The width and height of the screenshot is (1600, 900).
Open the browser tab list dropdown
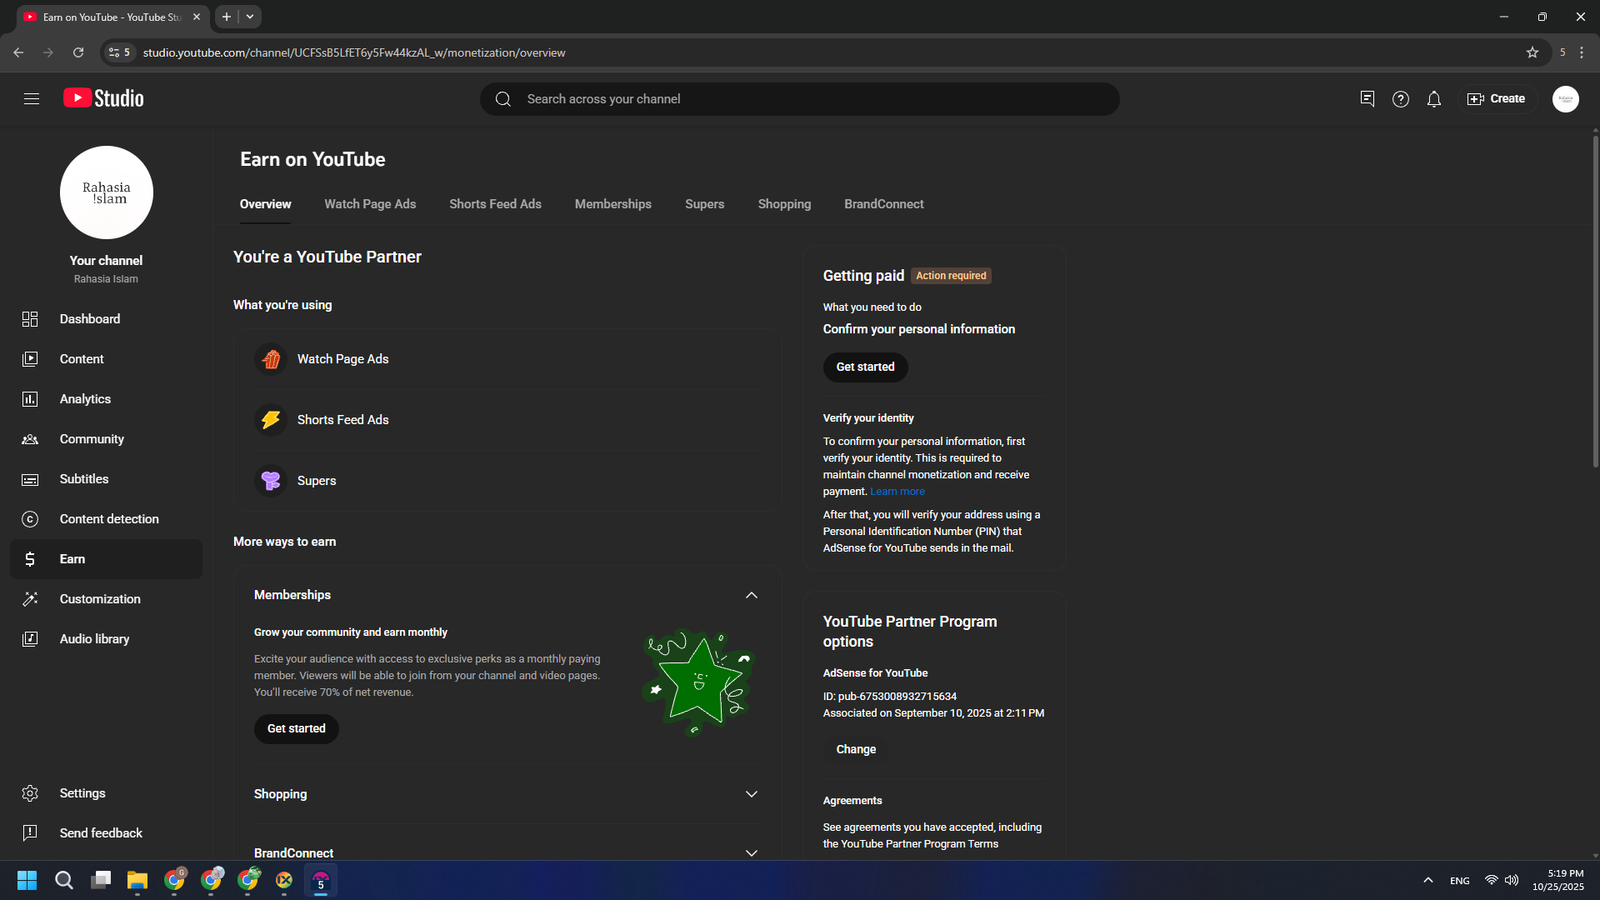point(250,17)
